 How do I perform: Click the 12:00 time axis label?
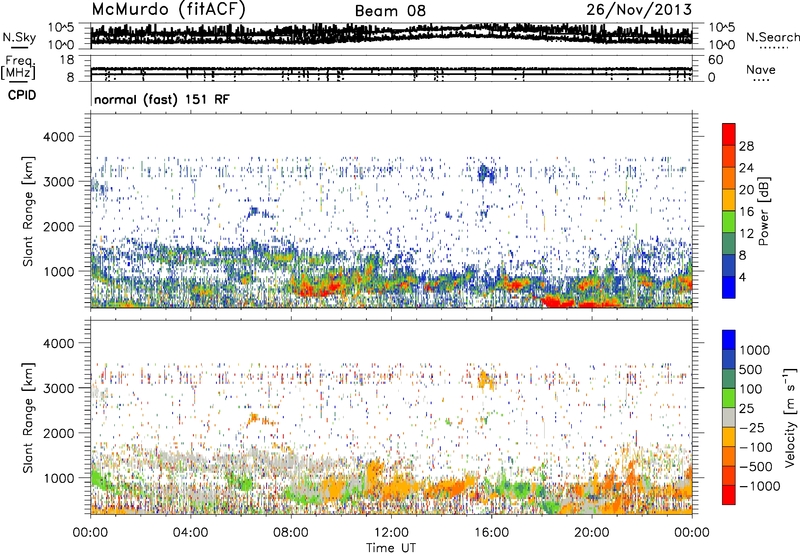point(391,533)
